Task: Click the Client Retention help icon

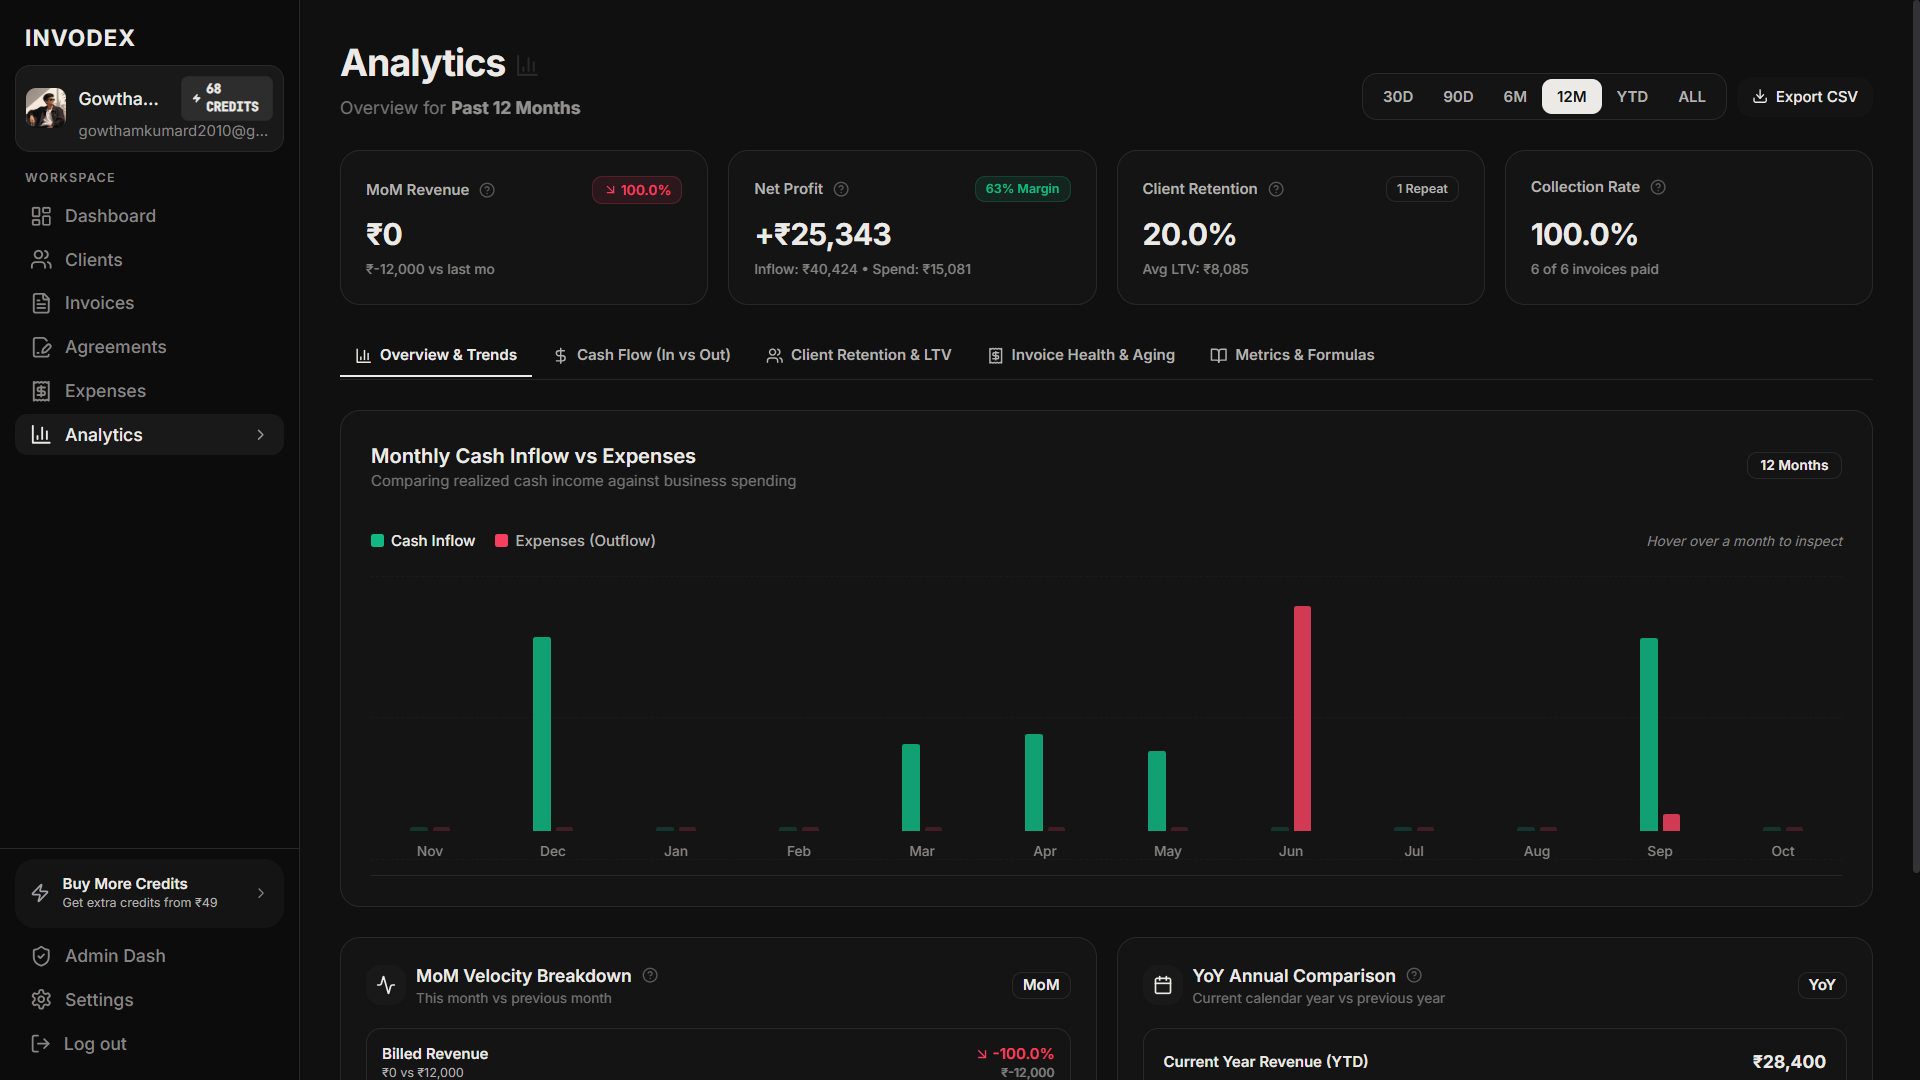Action: (1276, 189)
